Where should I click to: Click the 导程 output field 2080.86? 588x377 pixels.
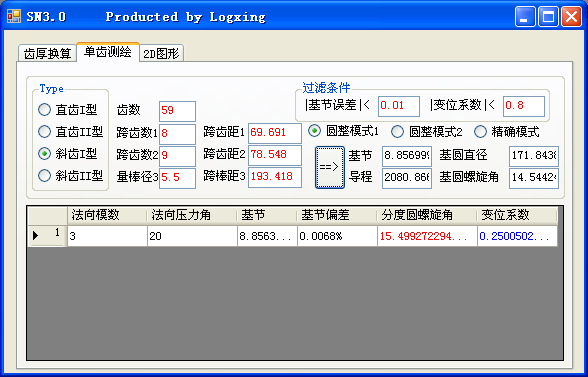[x=407, y=178]
